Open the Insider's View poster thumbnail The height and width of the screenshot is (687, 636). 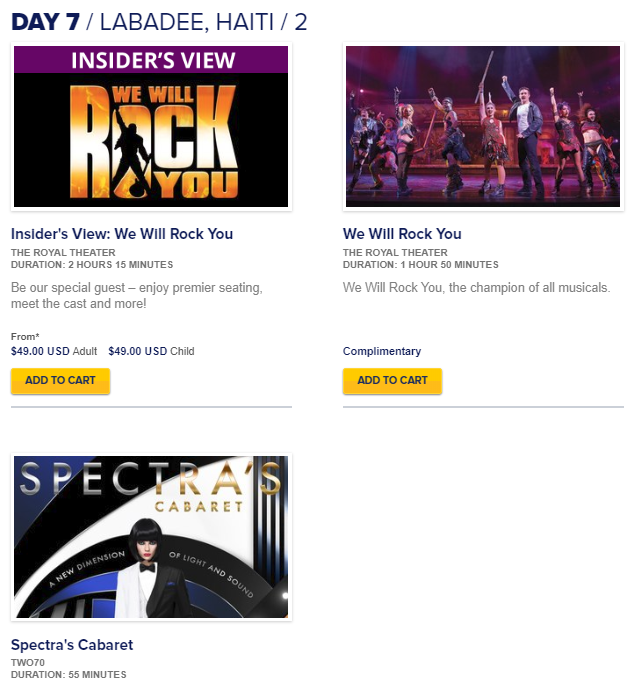click(151, 127)
